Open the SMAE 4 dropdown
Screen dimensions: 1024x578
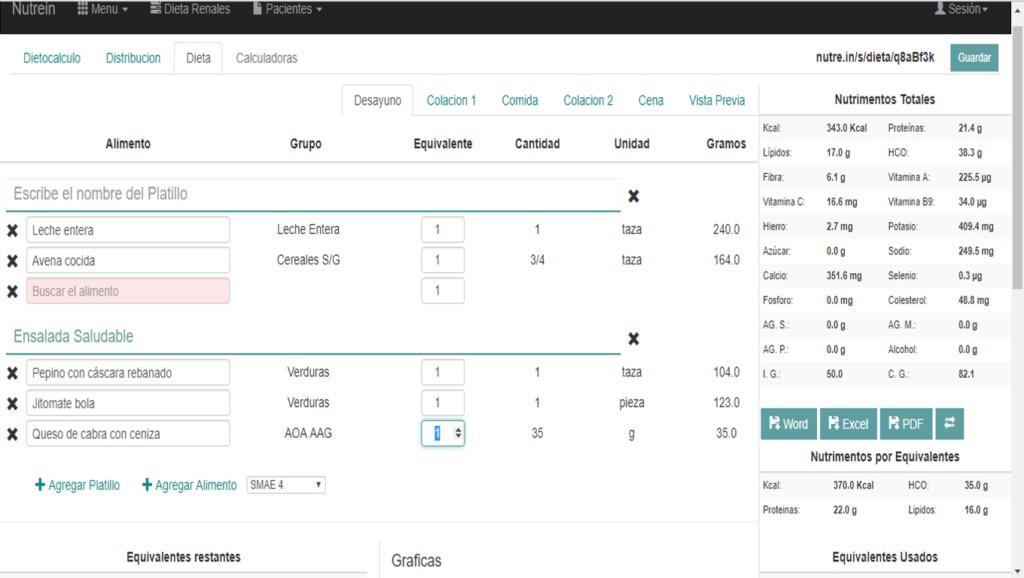[x=286, y=485]
